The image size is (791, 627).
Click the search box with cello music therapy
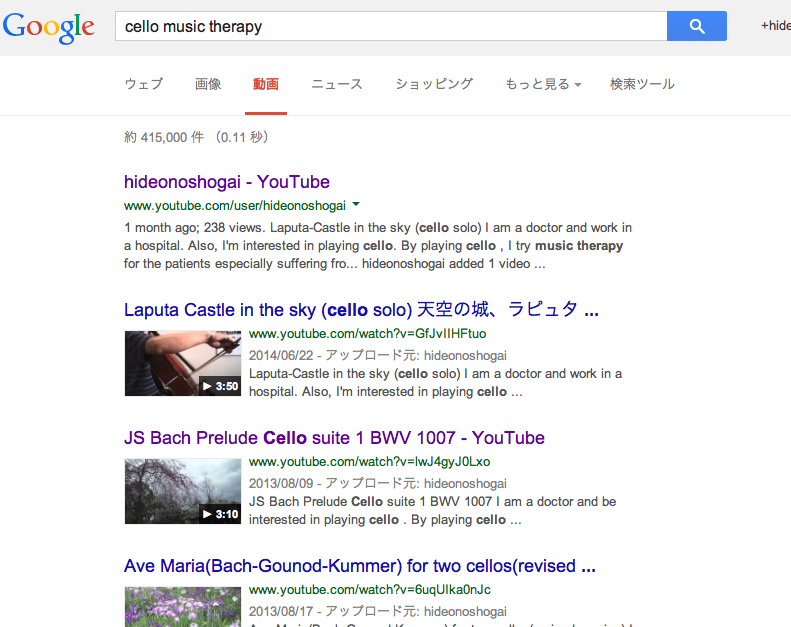[391, 26]
